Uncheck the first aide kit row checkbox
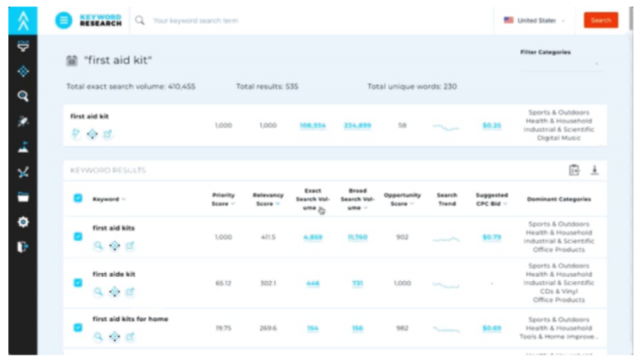This screenshot has width=640, height=361. pos(78,283)
